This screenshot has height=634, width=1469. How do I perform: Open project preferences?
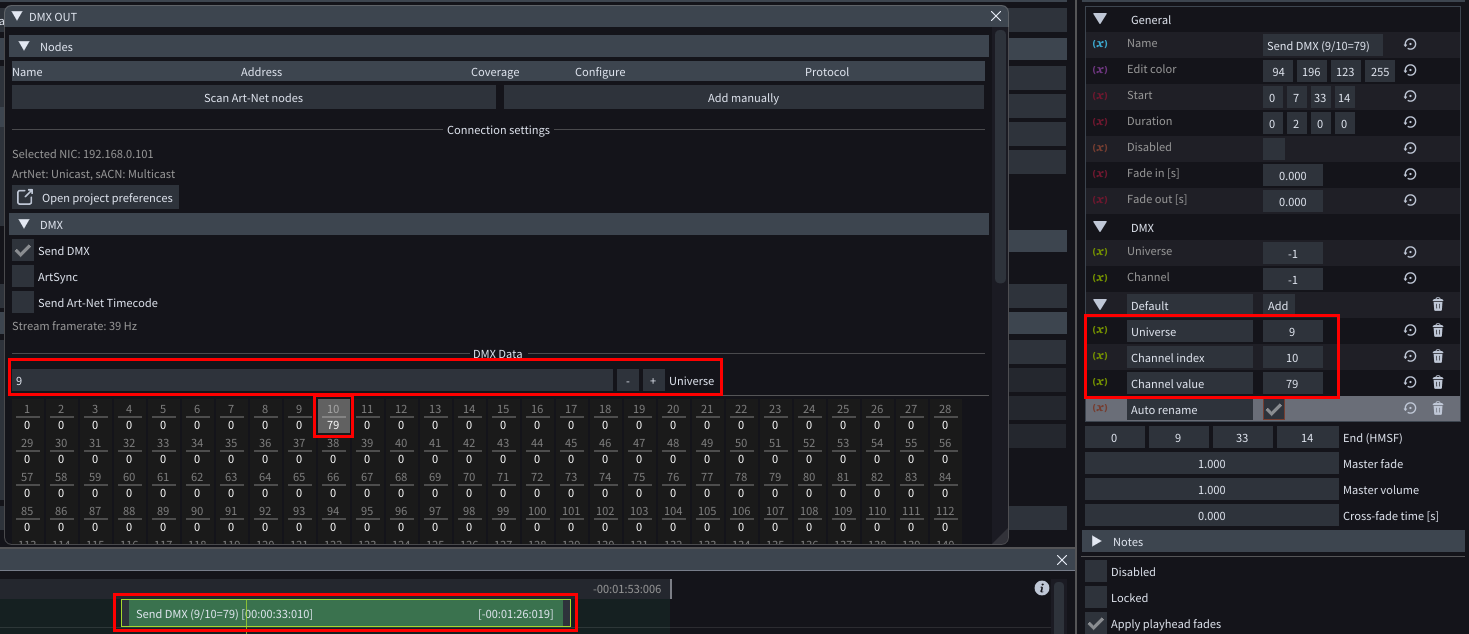(x=96, y=197)
